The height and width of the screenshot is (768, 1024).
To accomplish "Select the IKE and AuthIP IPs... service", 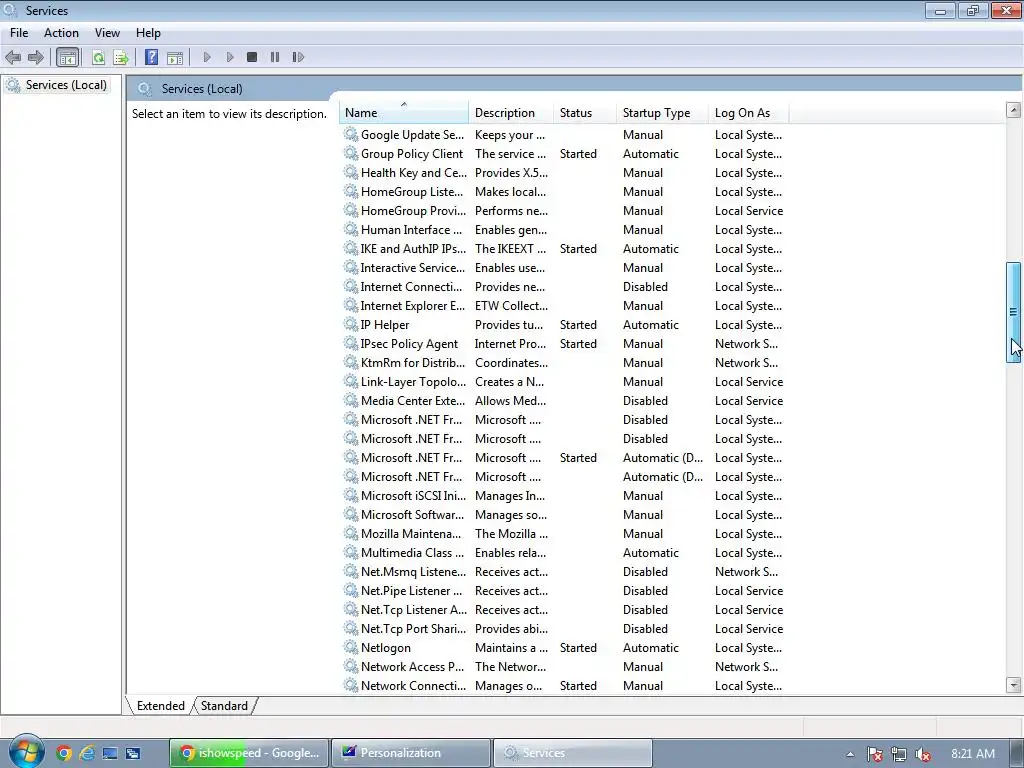I will (x=564, y=248).
